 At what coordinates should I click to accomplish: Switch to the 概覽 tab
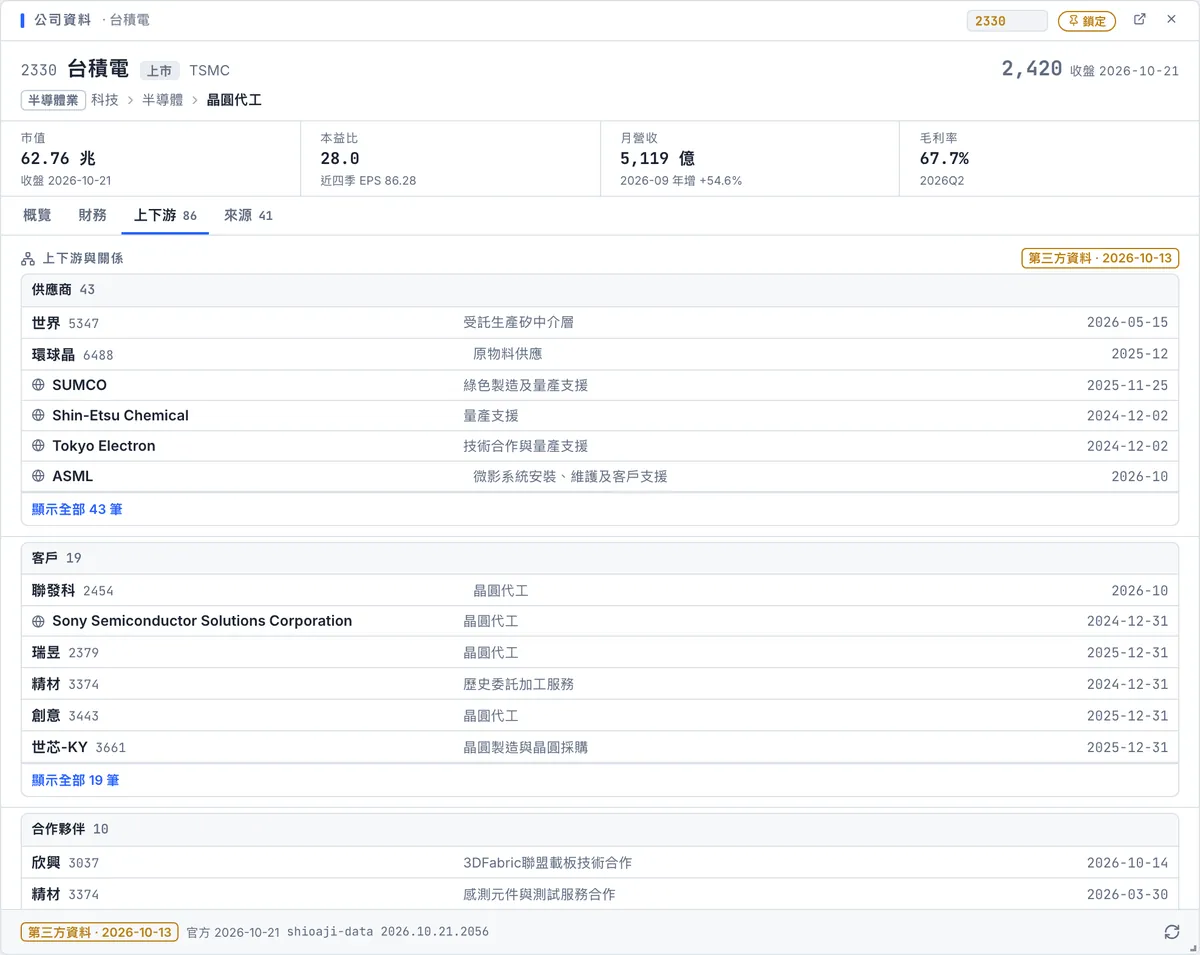(37, 215)
